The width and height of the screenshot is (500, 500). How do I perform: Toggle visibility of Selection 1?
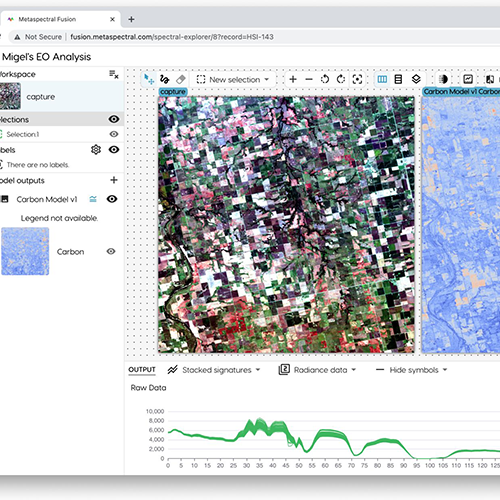pos(114,134)
